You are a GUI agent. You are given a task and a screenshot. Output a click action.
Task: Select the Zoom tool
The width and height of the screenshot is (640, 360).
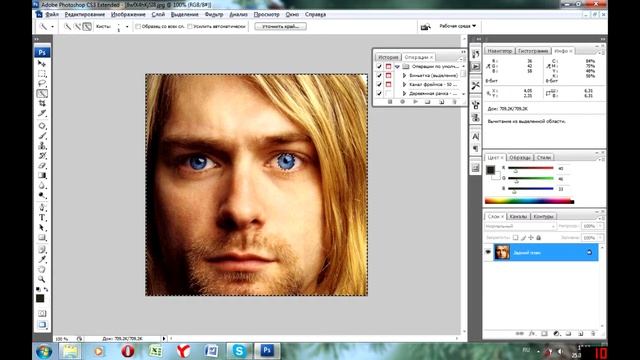point(42,279)
